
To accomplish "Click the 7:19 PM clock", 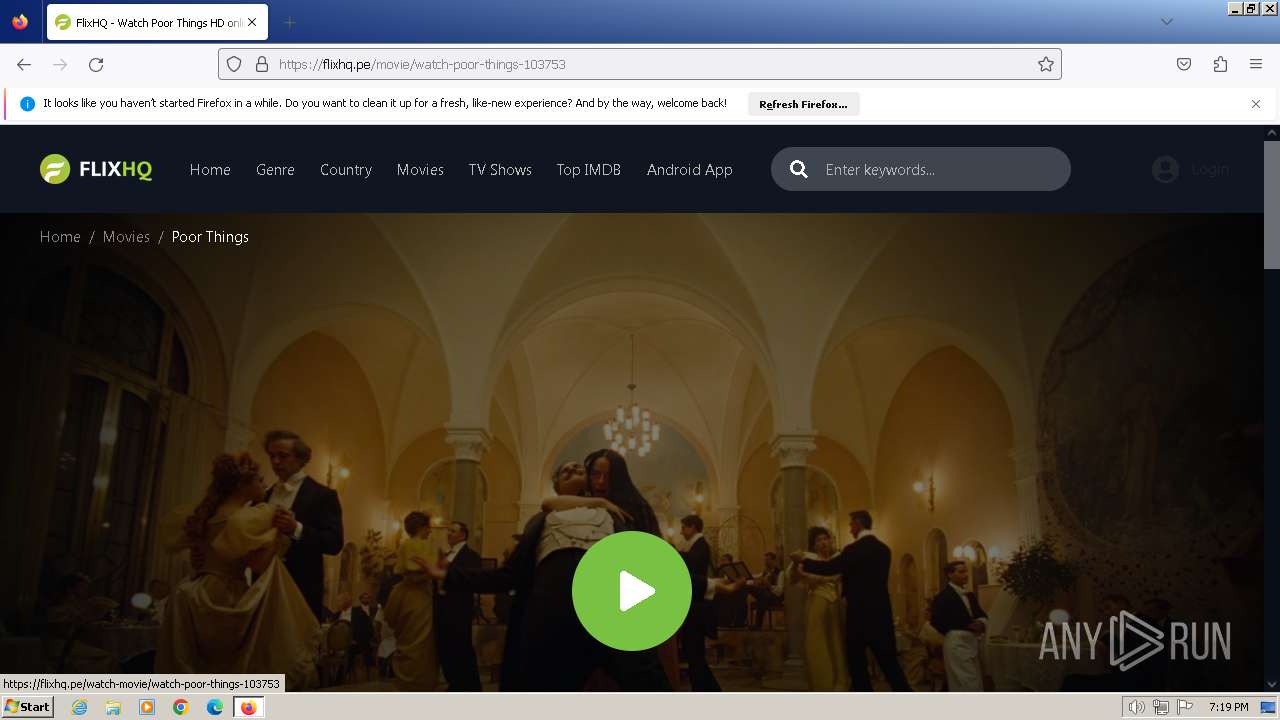I will coord(1228,707).
